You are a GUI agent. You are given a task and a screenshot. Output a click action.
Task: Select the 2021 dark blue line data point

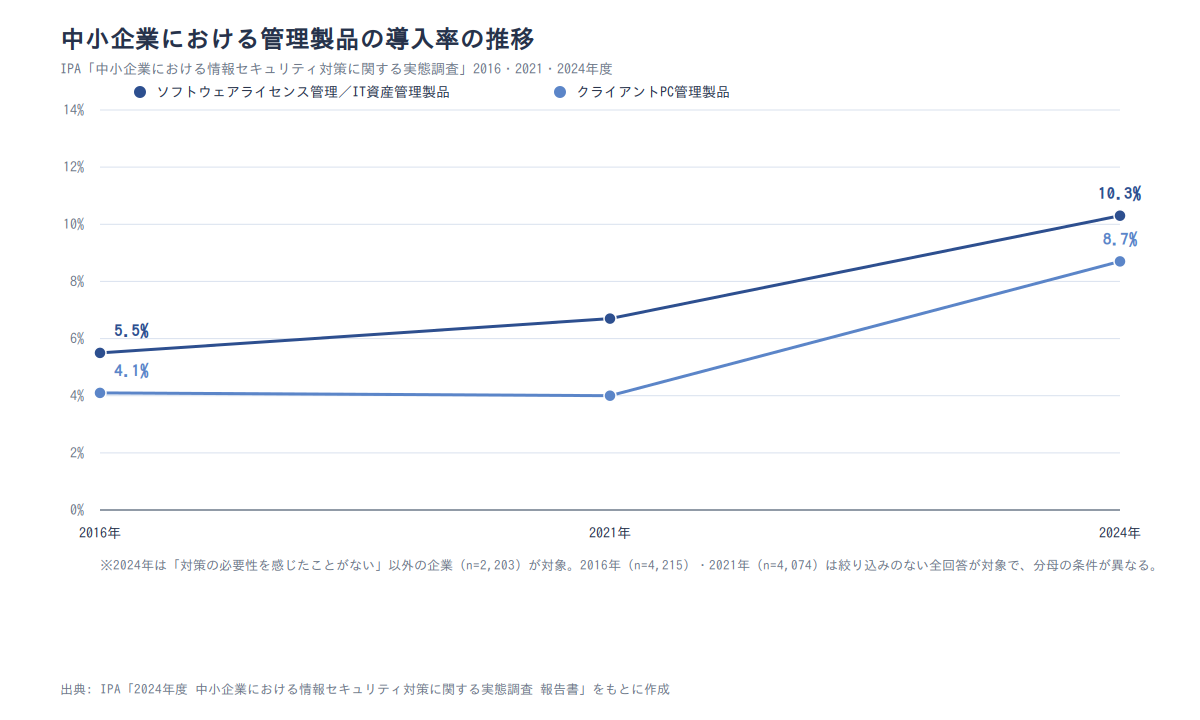coord(610,319)
